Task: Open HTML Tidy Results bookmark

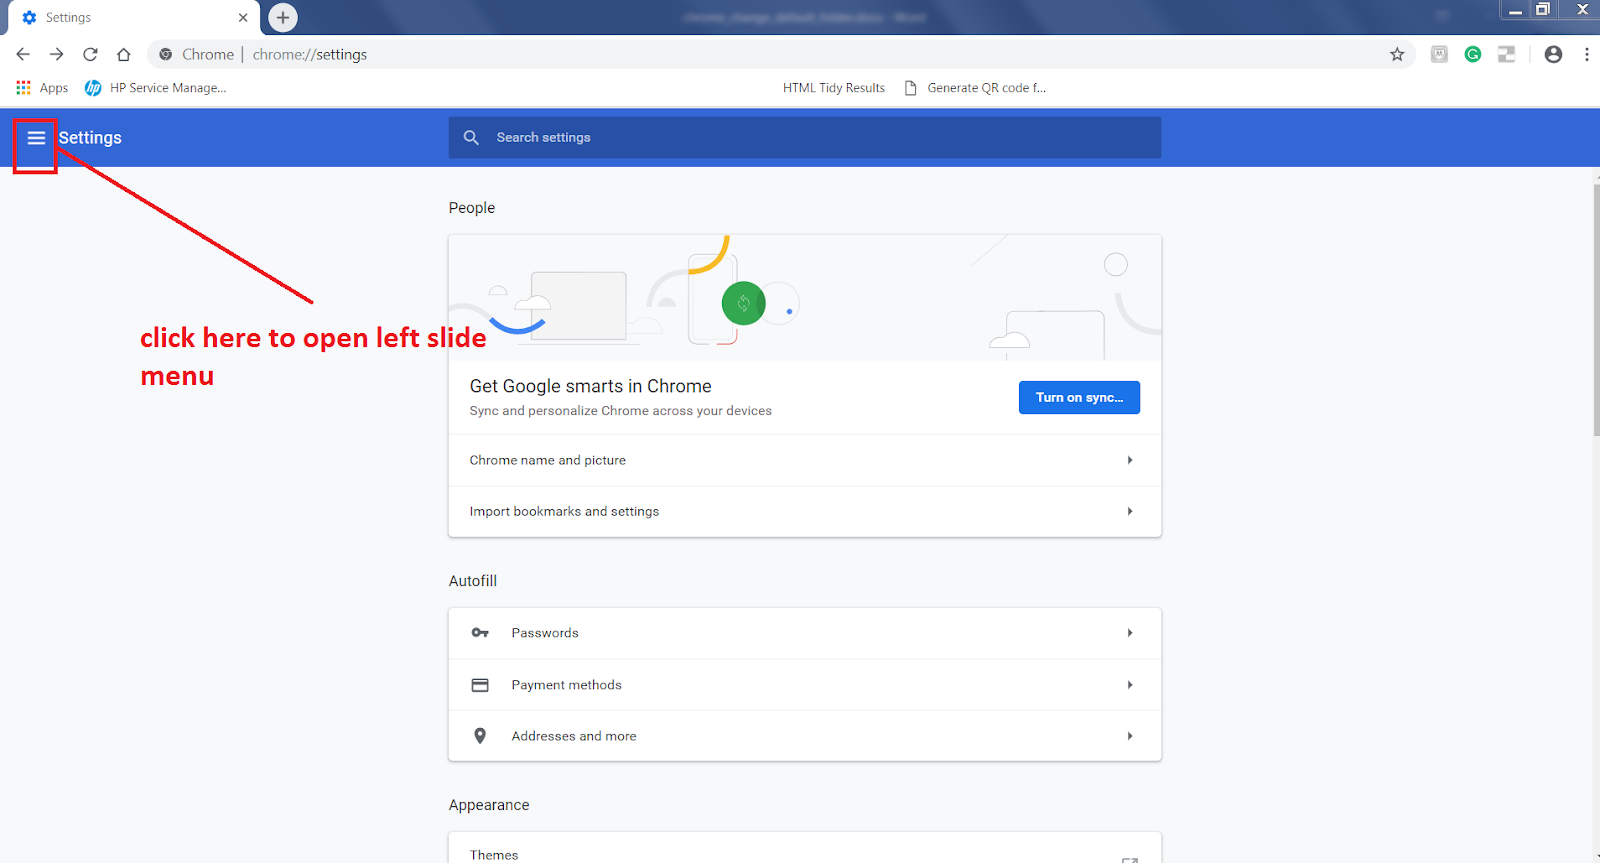Action: (x=834, y=88)
